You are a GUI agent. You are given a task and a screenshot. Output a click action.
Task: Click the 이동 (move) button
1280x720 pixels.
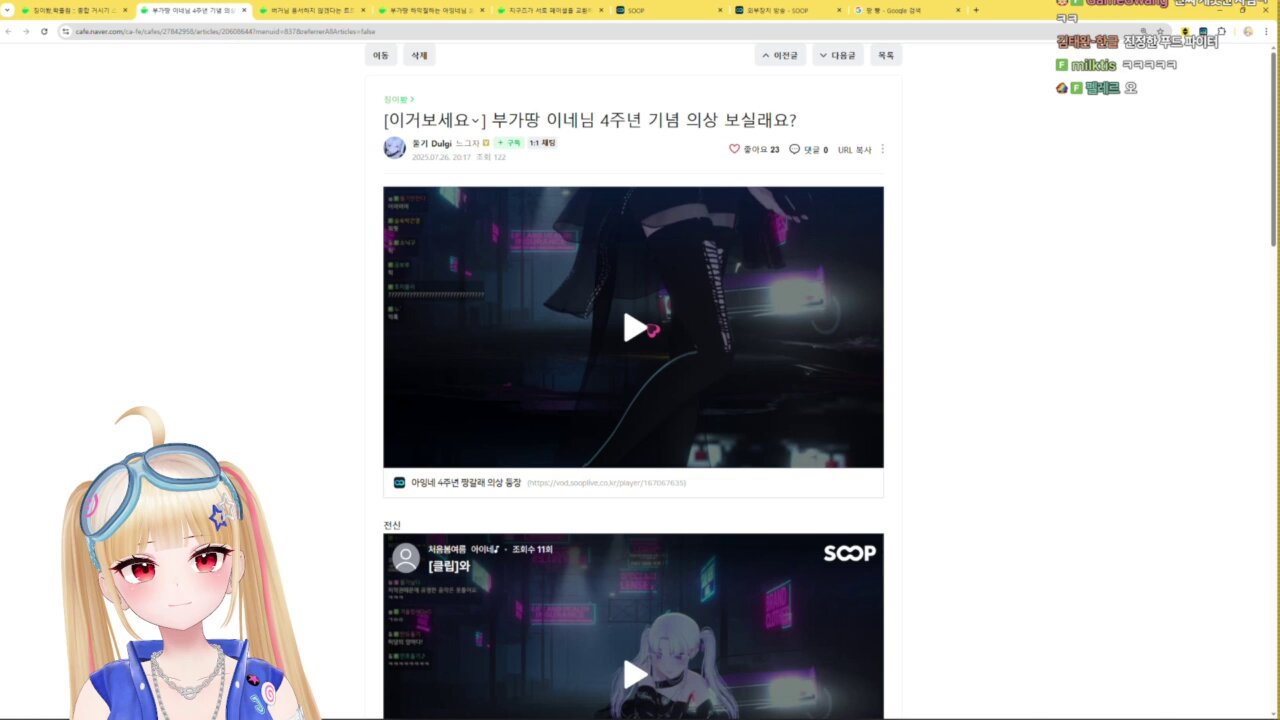pos(381,56)
